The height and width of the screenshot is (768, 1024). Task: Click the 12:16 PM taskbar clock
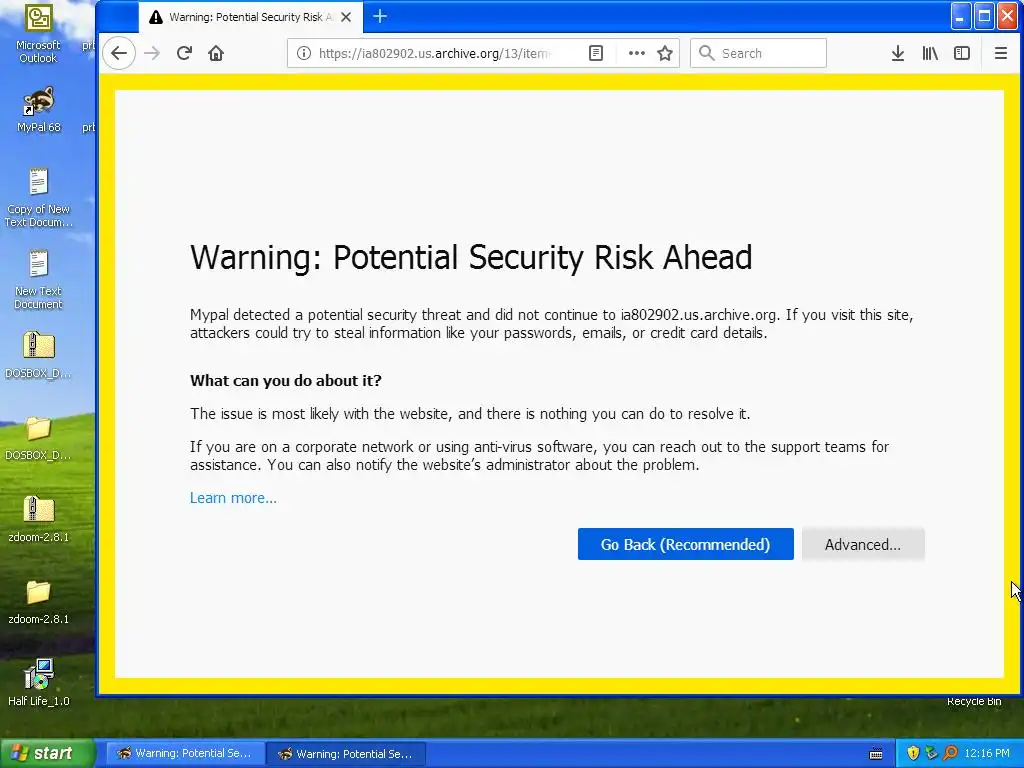(x=987, y=753)
